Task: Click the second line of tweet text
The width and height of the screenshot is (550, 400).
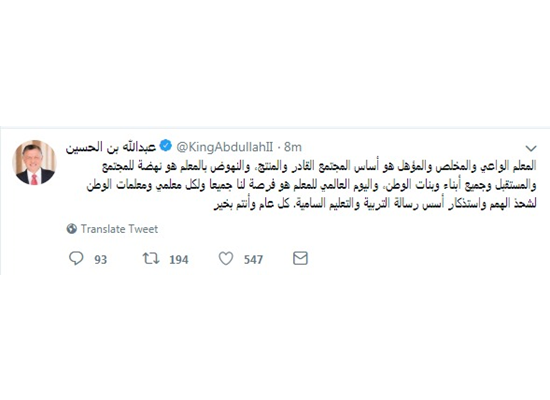Action: click(311, 185)
